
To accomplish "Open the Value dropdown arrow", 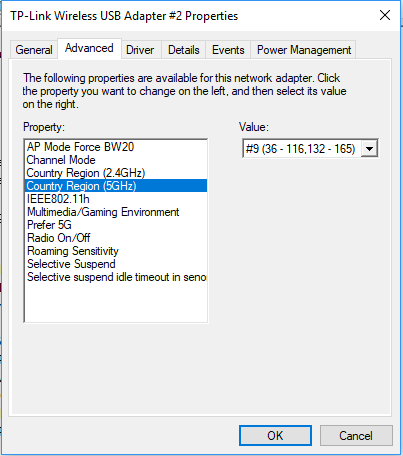I will pos(369,149).
